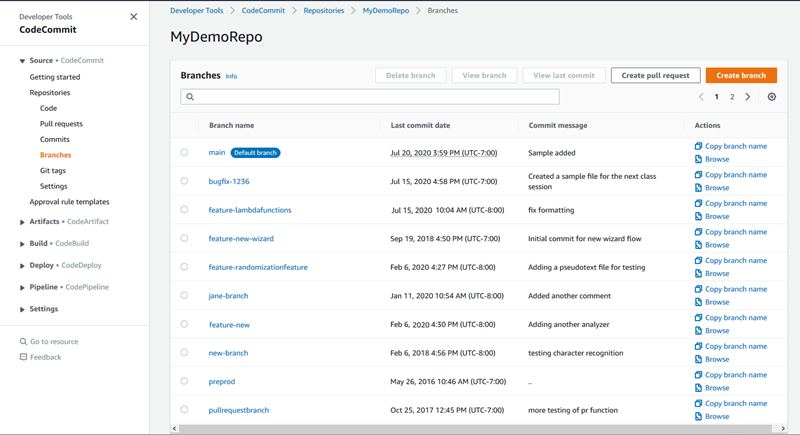
Task: Select the pullrequestbranch radio button
Action: click(x=184, y=410)
